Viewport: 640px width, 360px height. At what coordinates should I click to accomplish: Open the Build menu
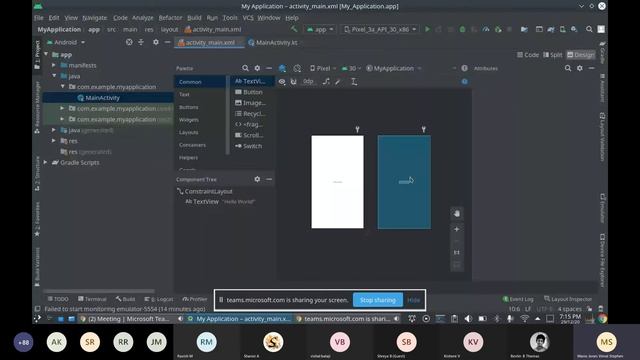click(x=194, y=18)
